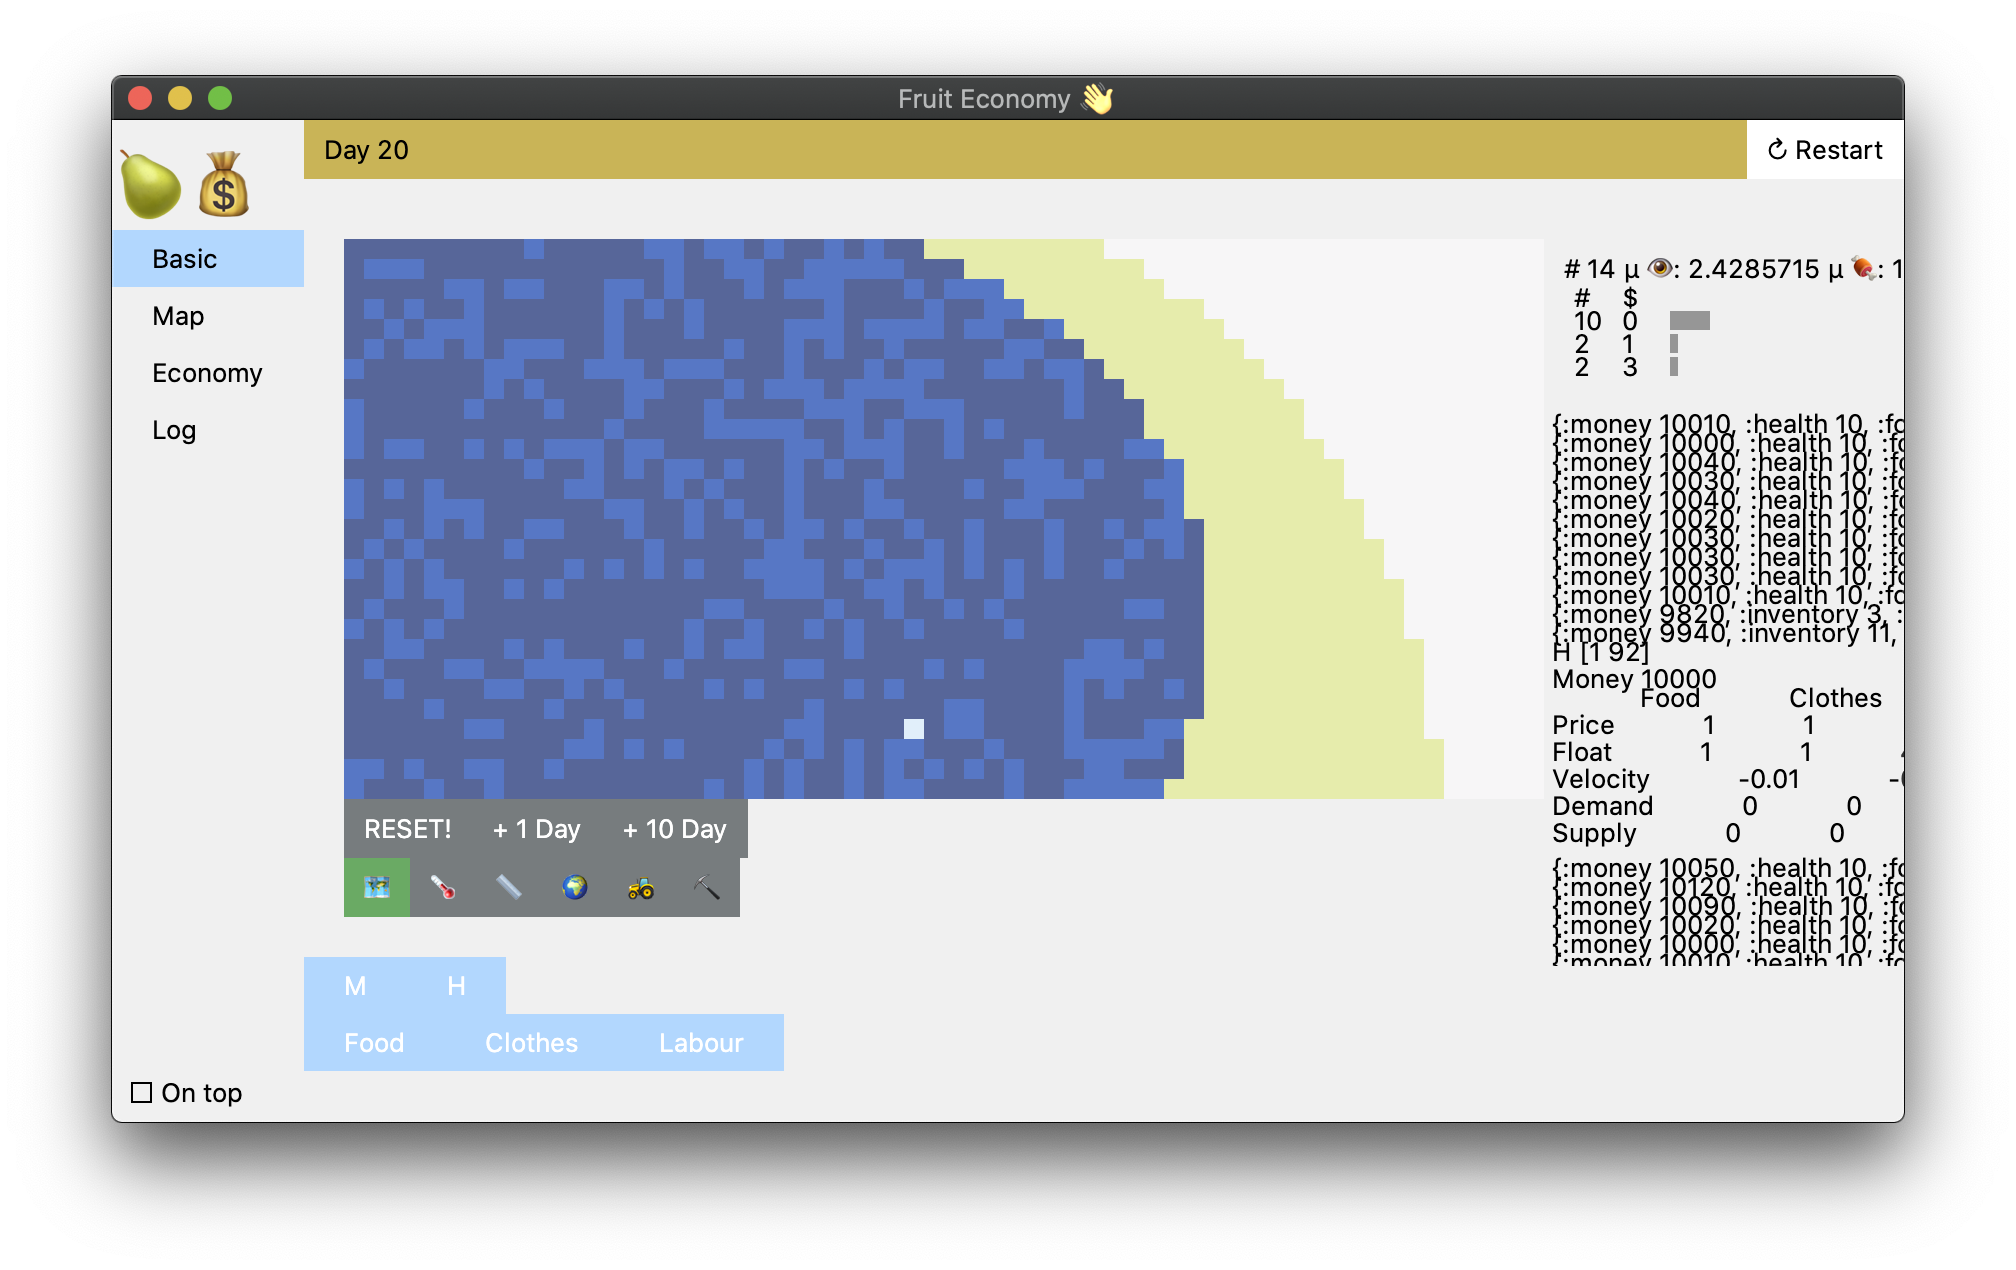
Task: Switch to the Economy tab
Action: 207,372
